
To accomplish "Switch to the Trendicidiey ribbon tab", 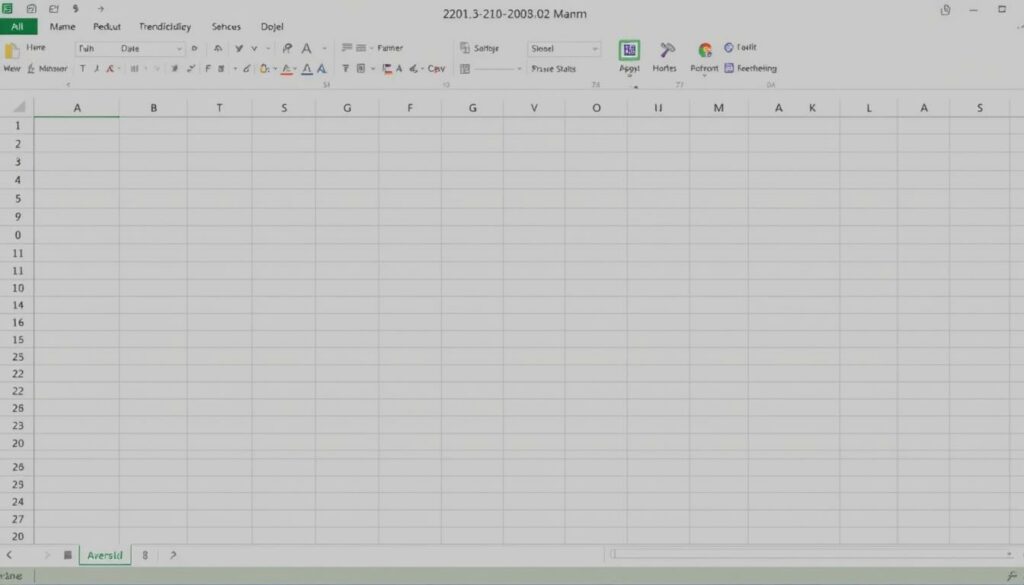I will (x=165, y=27).
